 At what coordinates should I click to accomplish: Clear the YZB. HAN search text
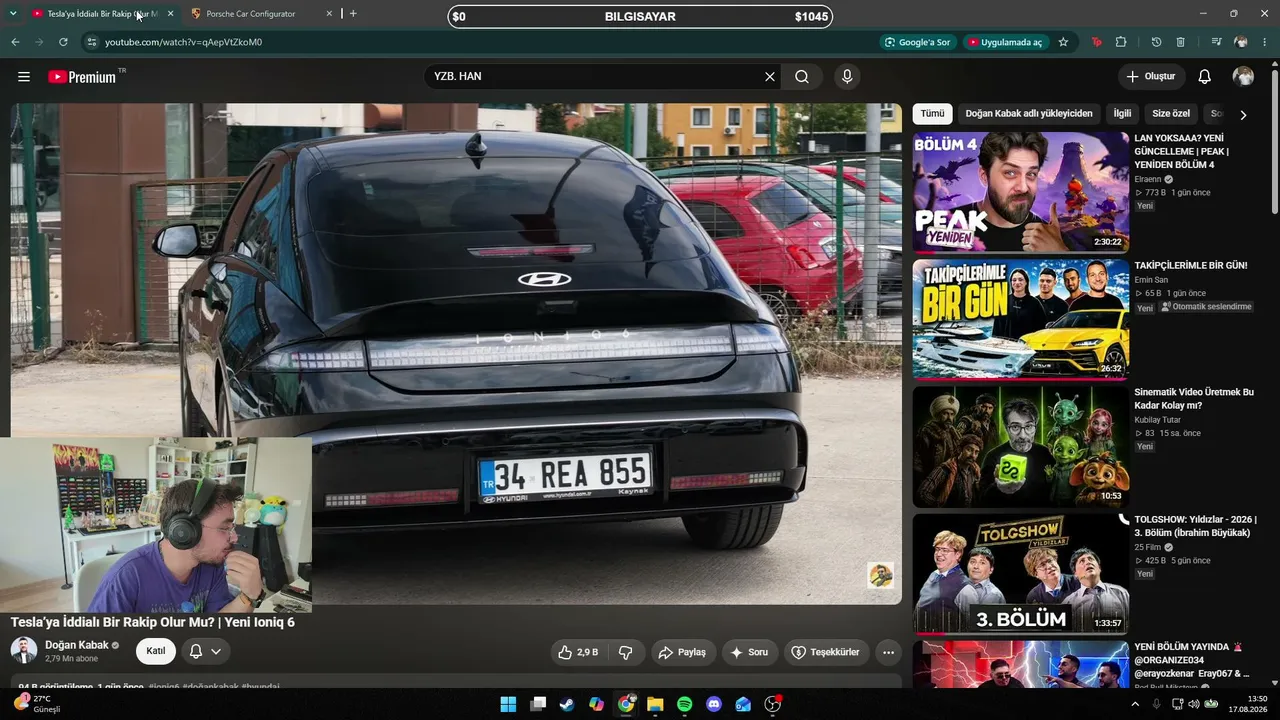[x=769, y=77]
